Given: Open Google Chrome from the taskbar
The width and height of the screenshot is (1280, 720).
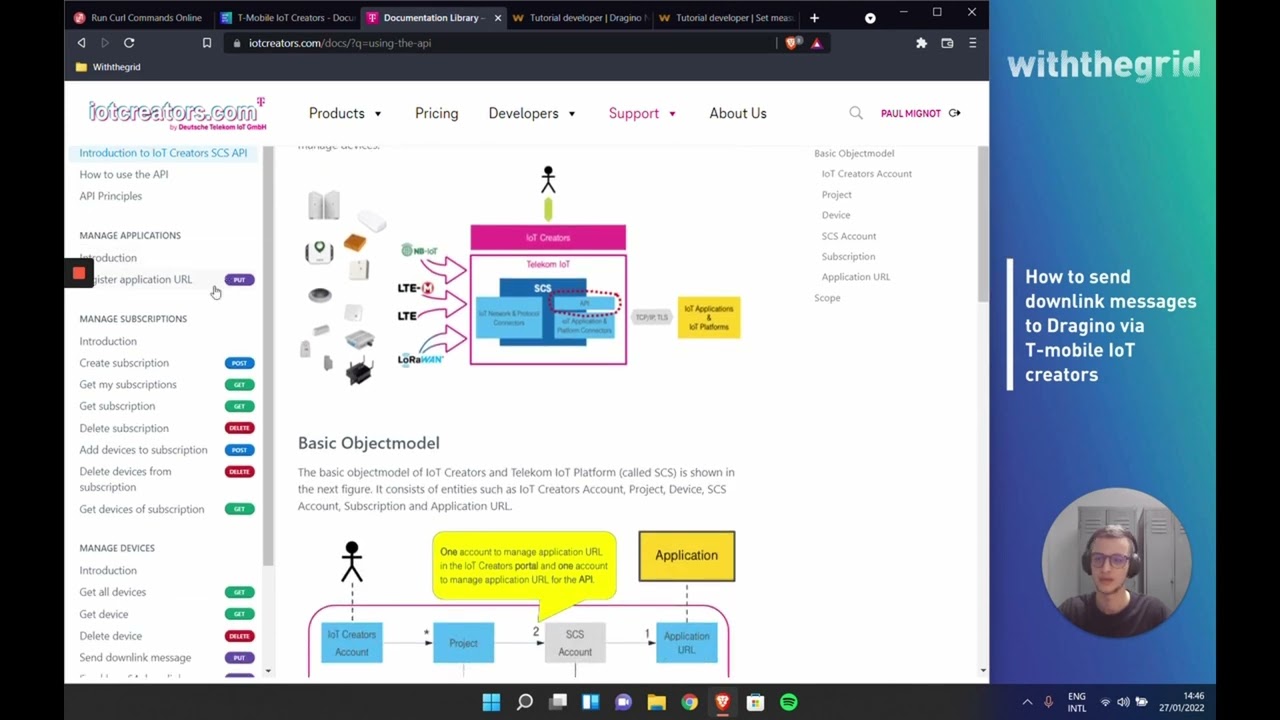Looking at the screenshot, I should [689, 702].
